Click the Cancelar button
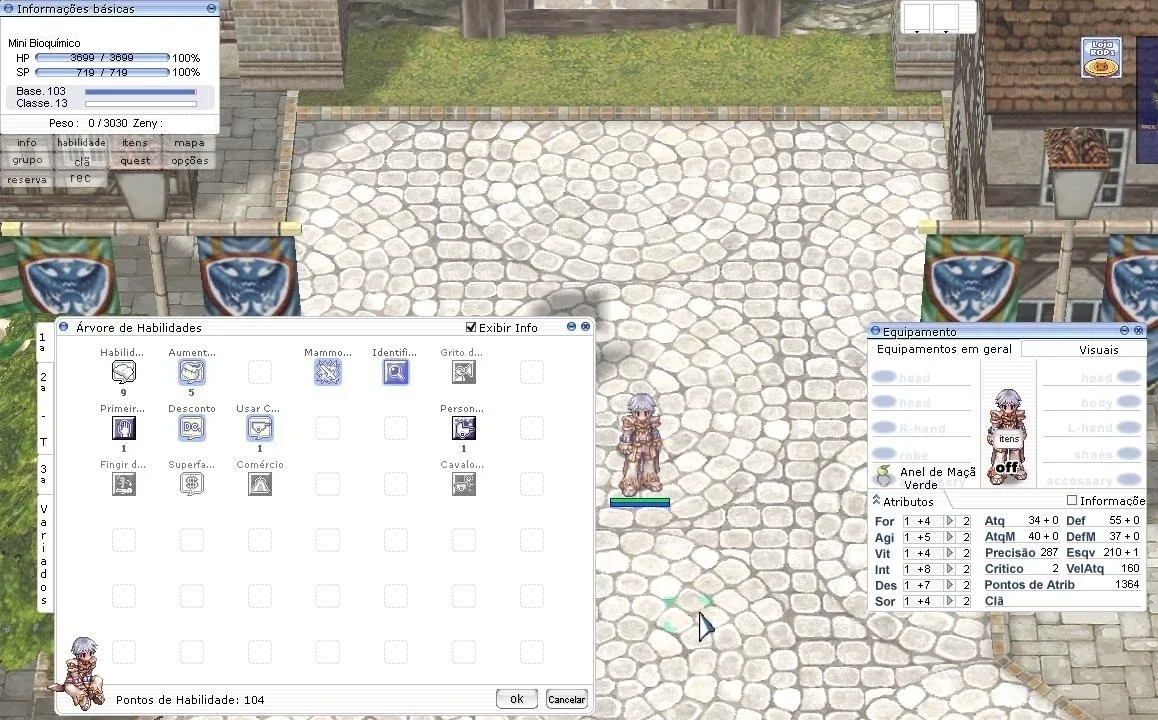 pyautogui.click(x=566, y=699)
